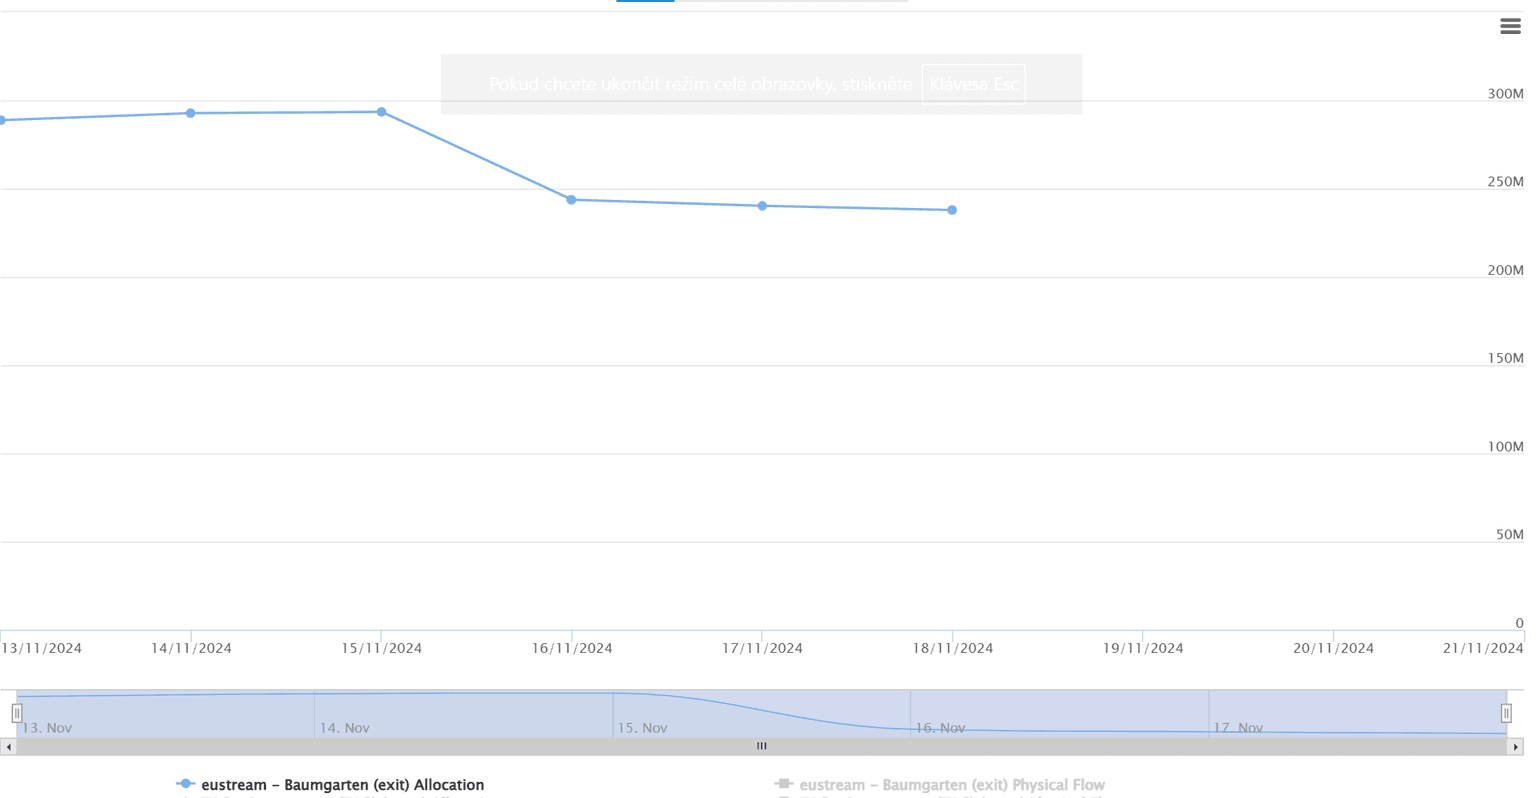Select the last data point on 18/11/2024
The image size is (1536, 798).
[952, 210]
